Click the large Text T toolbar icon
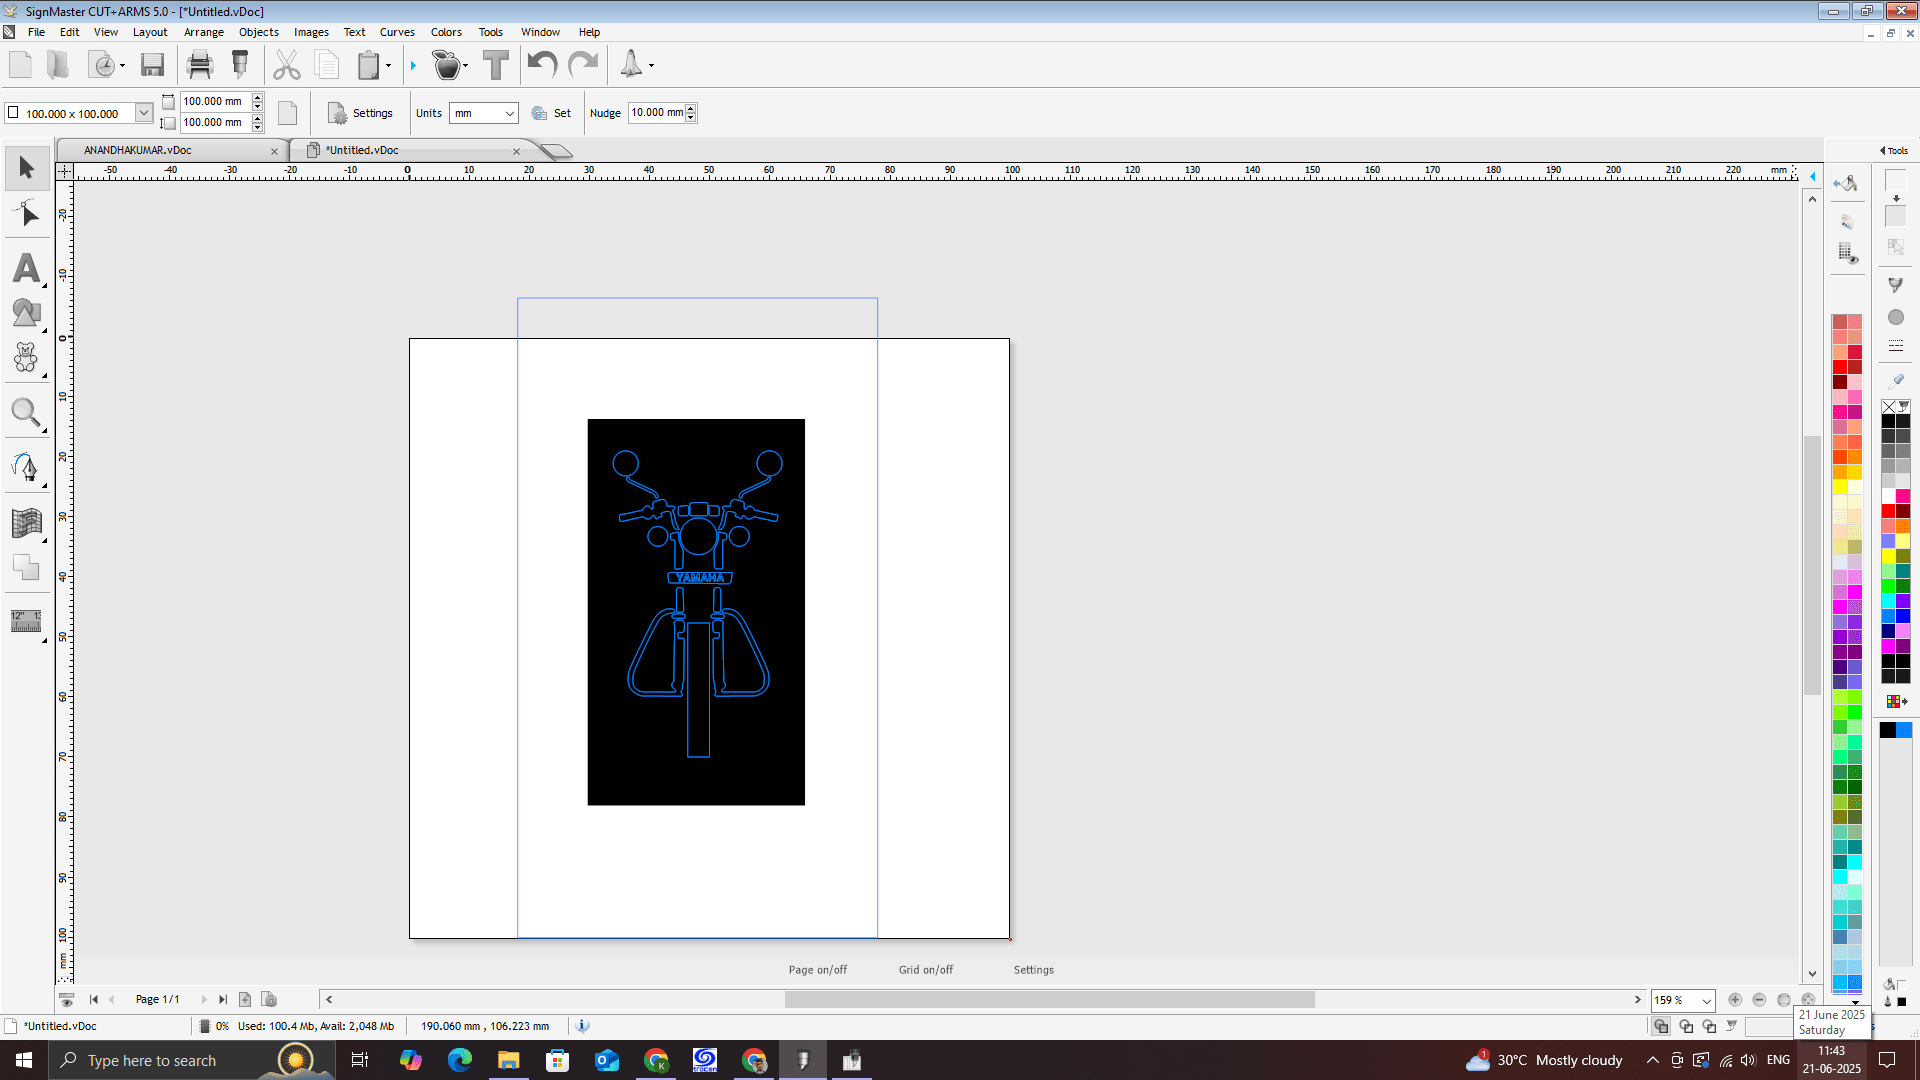 point(495,65)
